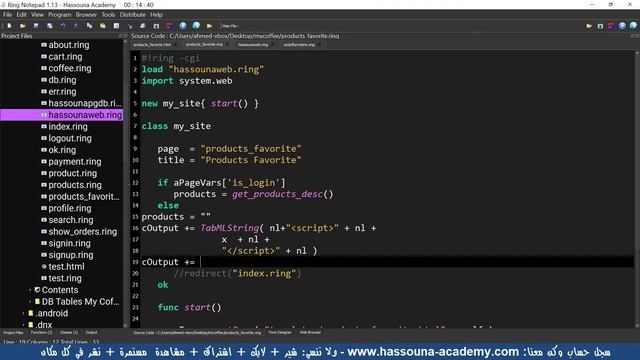The image size is (640, 360).
Task: Select search.ring in Project Files
Action: (x=71, y=220)
